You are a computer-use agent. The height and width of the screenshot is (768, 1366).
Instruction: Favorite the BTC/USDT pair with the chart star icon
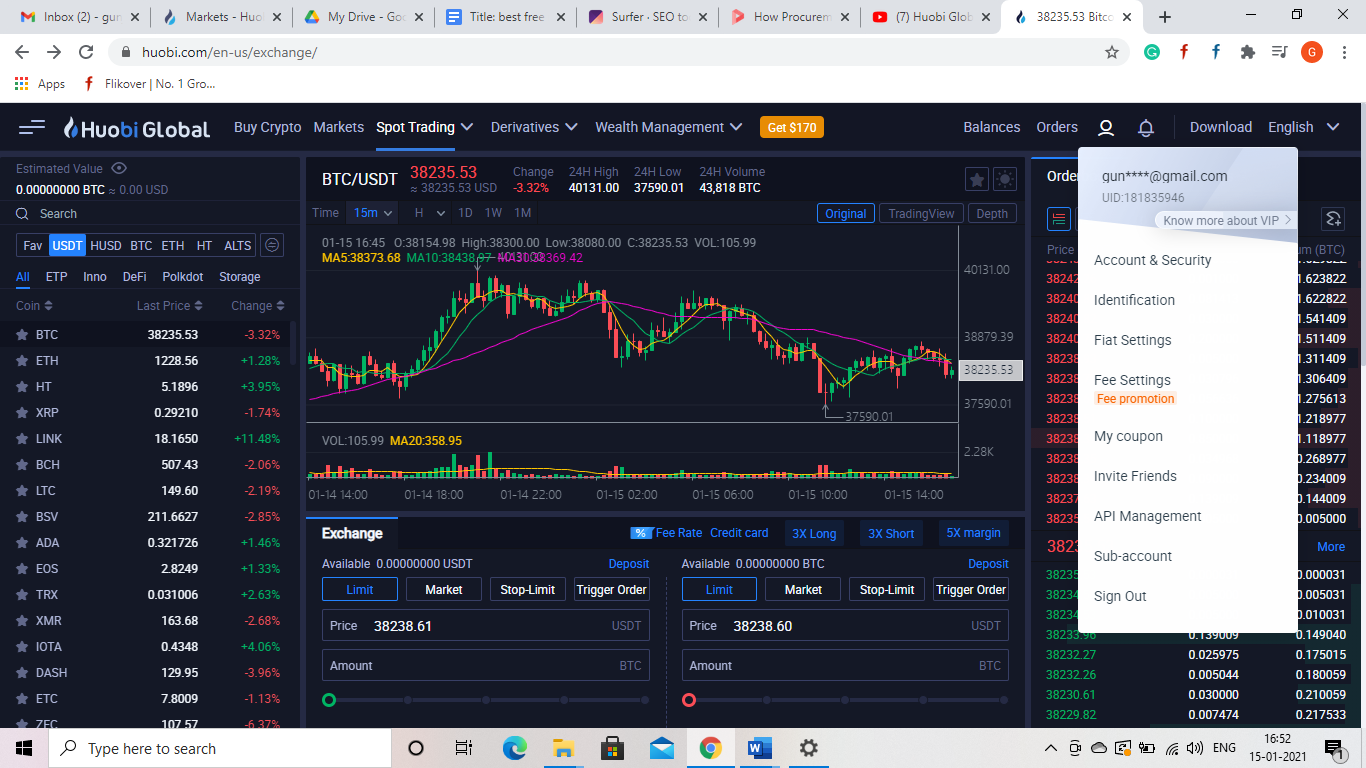pyautogui.click(x=977, y=180)
